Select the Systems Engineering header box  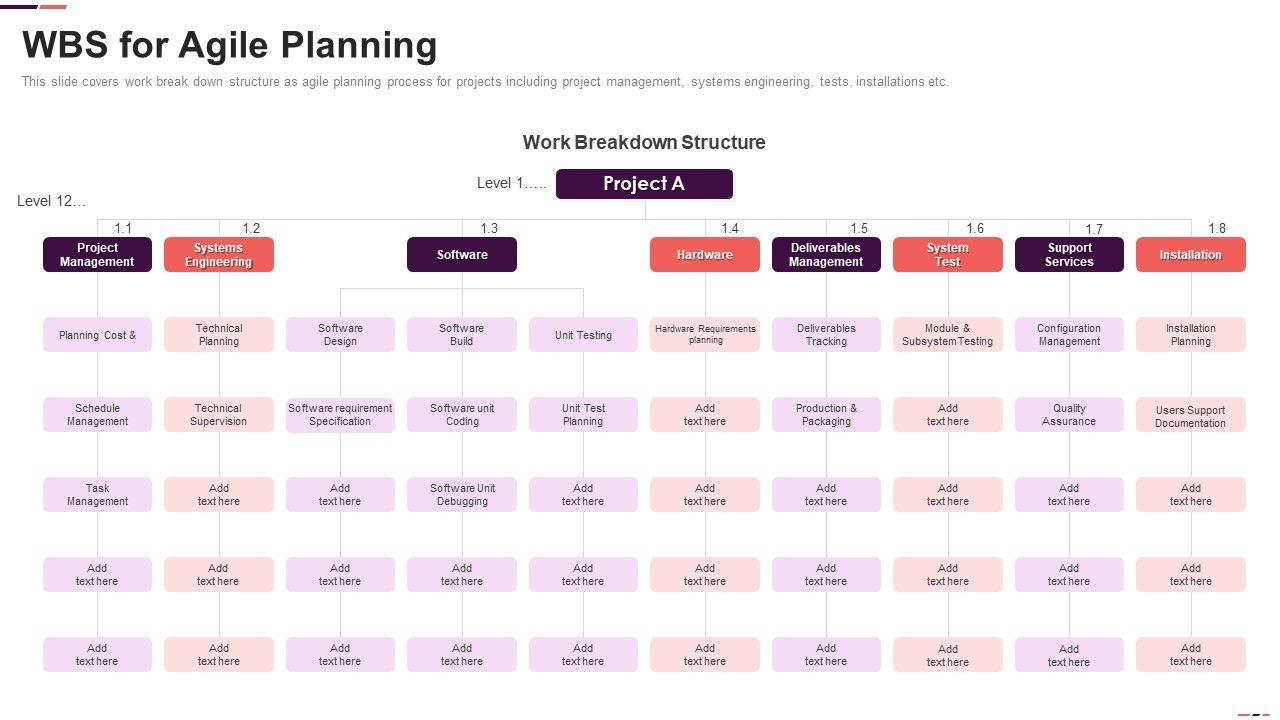click(x=218, y=255)
